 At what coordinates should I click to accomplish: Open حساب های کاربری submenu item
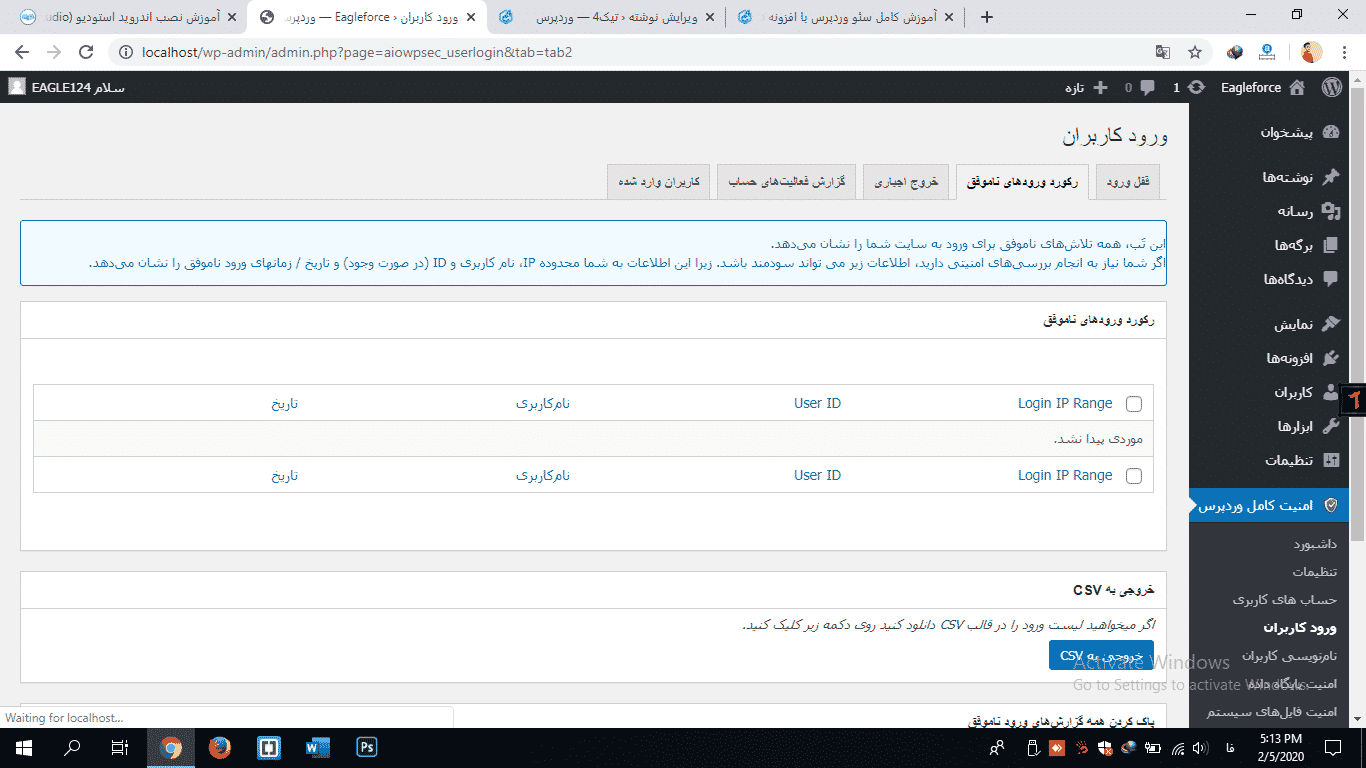tap(1284, 600)
